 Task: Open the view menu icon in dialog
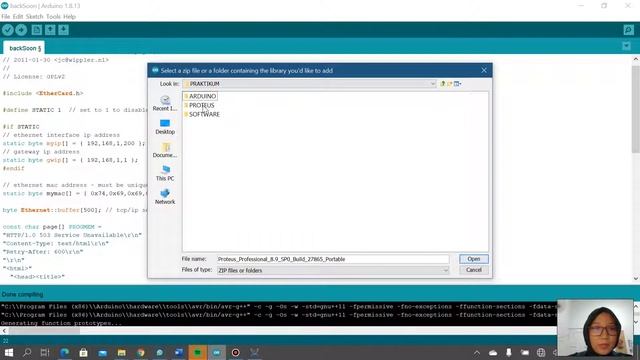[458, 84]
